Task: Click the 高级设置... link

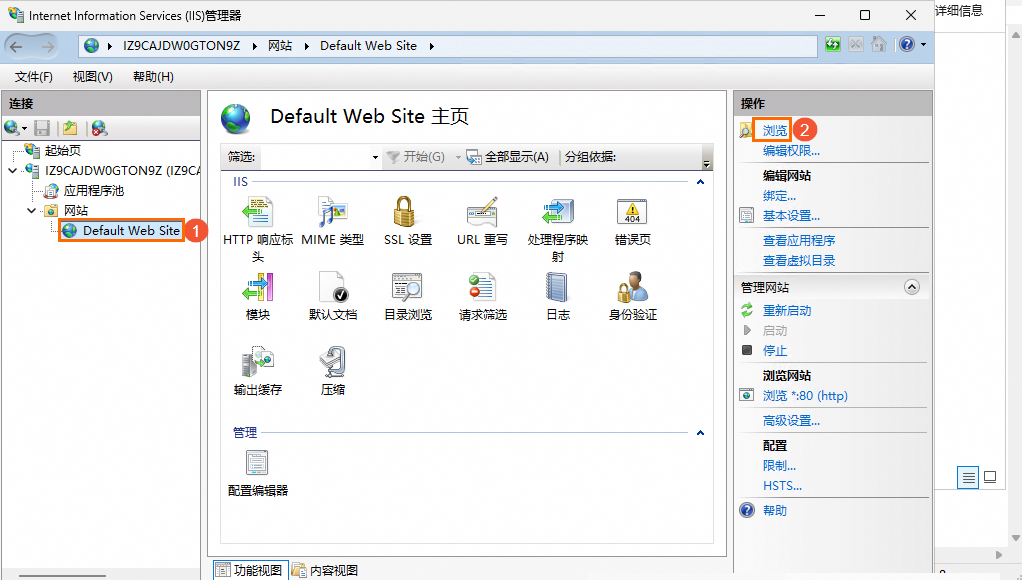Action: (791, 421)
